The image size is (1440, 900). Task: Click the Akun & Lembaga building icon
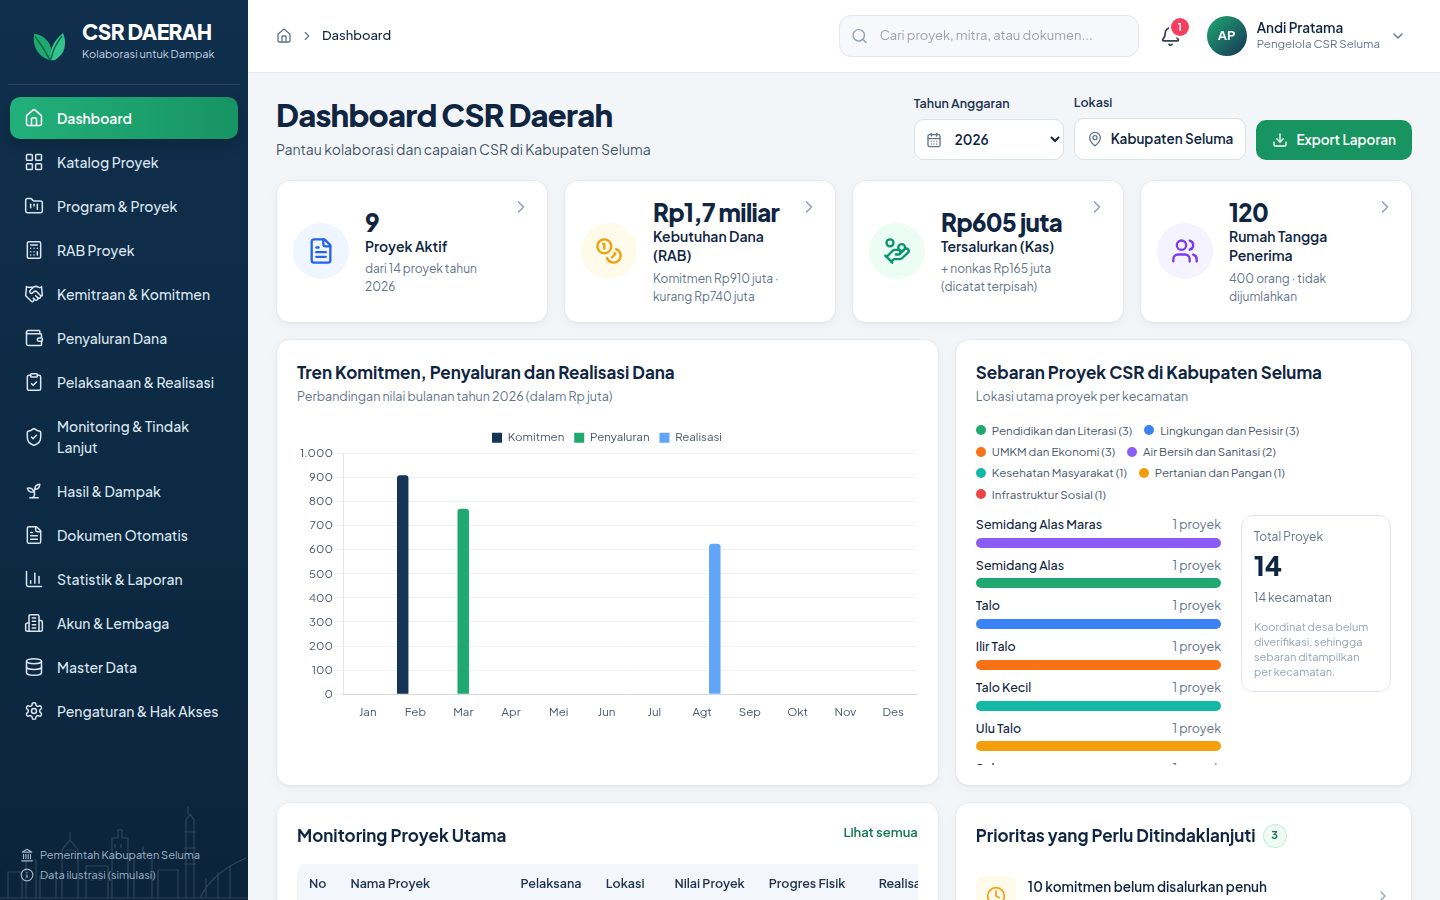coord(34,623)
